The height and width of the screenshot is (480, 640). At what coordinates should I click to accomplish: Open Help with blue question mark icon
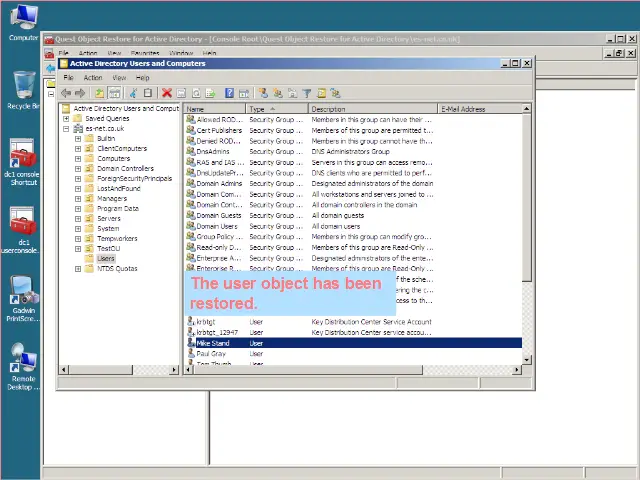point(229,93)
